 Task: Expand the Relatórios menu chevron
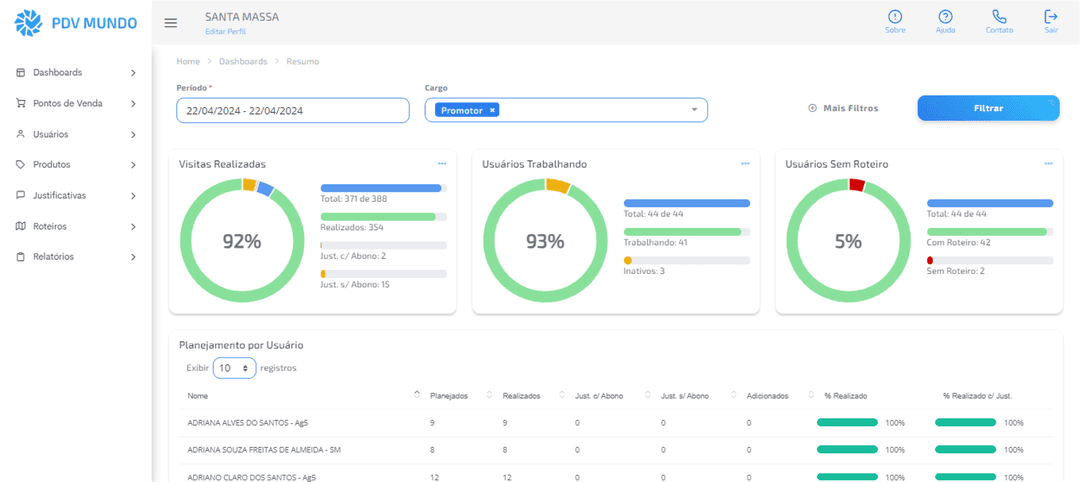click(134, 257)
